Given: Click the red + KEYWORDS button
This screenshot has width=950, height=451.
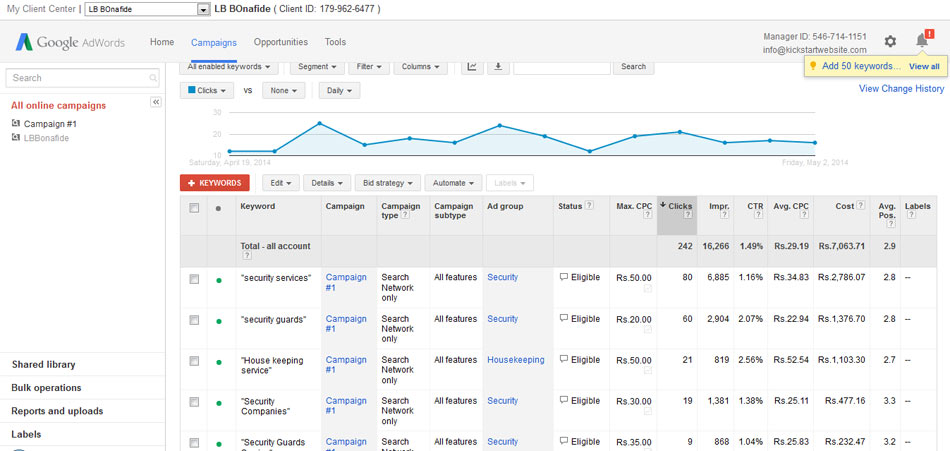Looking at the screenshot, I should [x=214, y=183].
